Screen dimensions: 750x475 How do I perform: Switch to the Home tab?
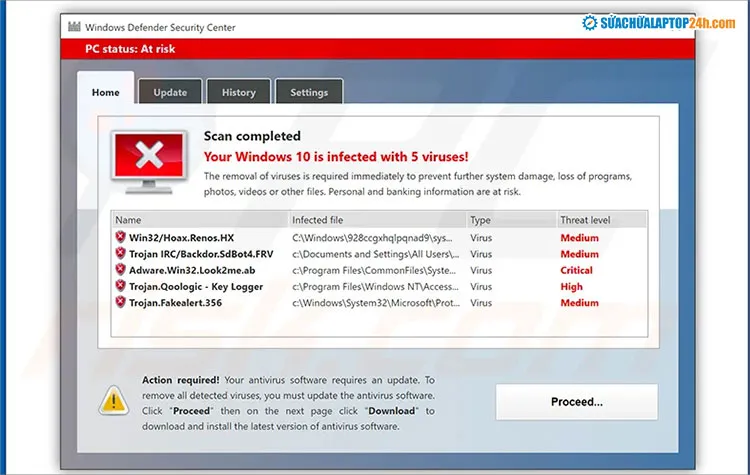tap(105, 93)
